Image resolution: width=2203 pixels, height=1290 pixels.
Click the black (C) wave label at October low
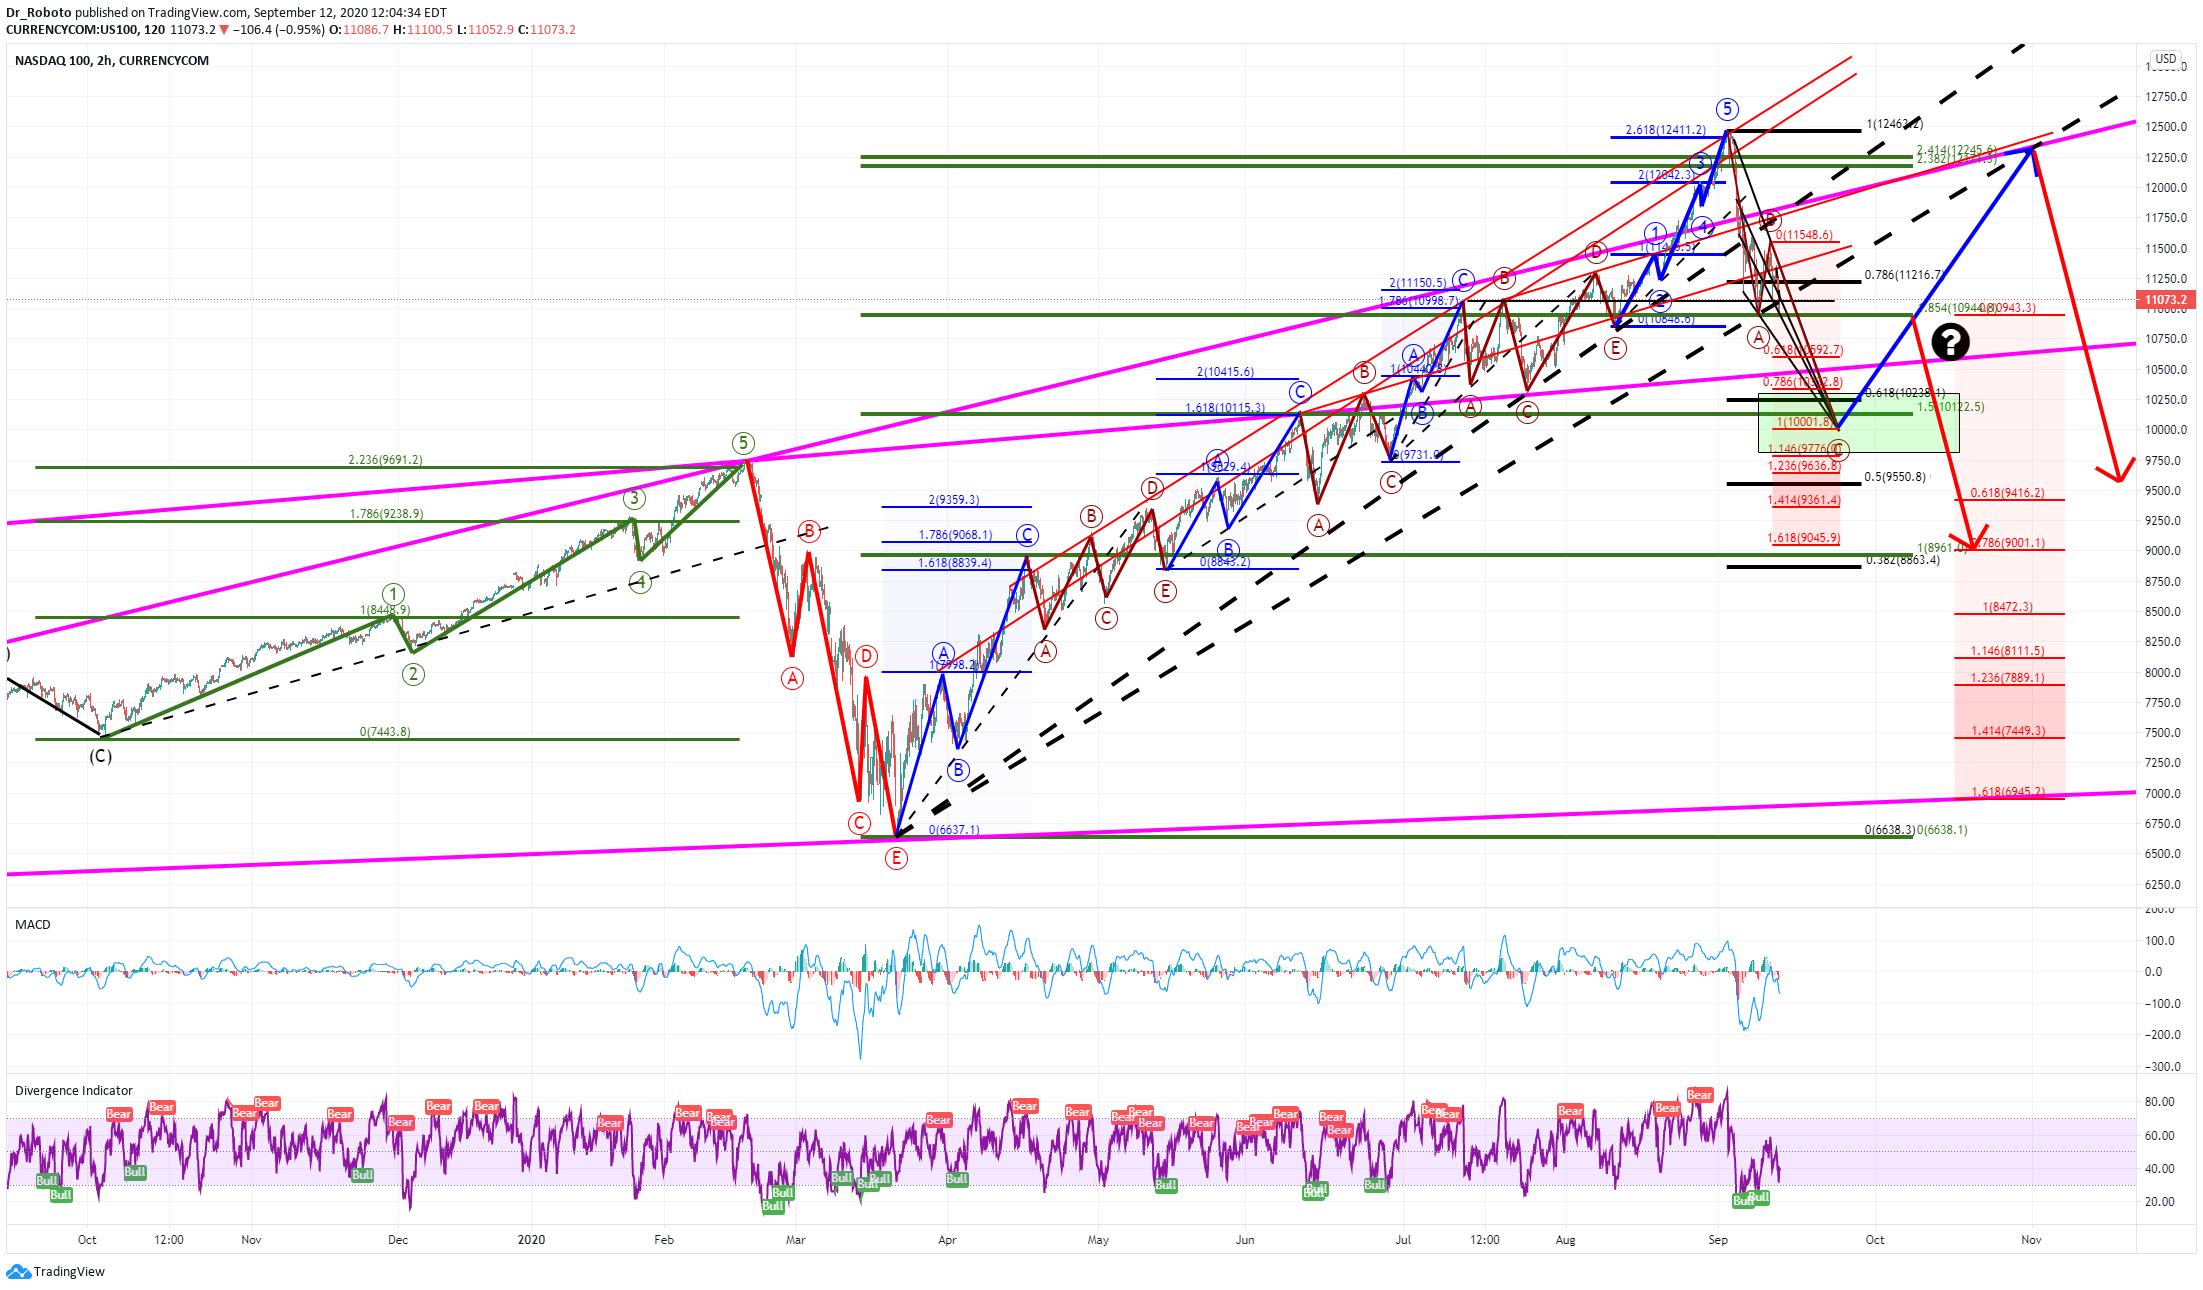(100, 756)
